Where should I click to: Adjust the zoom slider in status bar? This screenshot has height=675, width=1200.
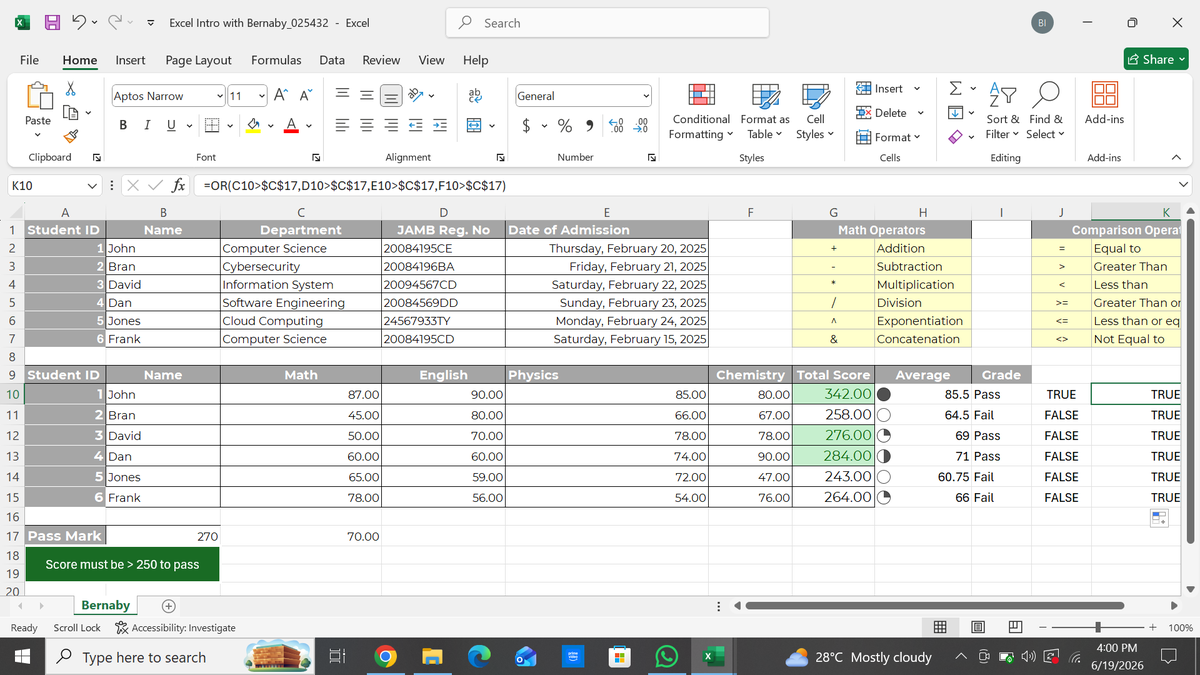[1097, 628]
